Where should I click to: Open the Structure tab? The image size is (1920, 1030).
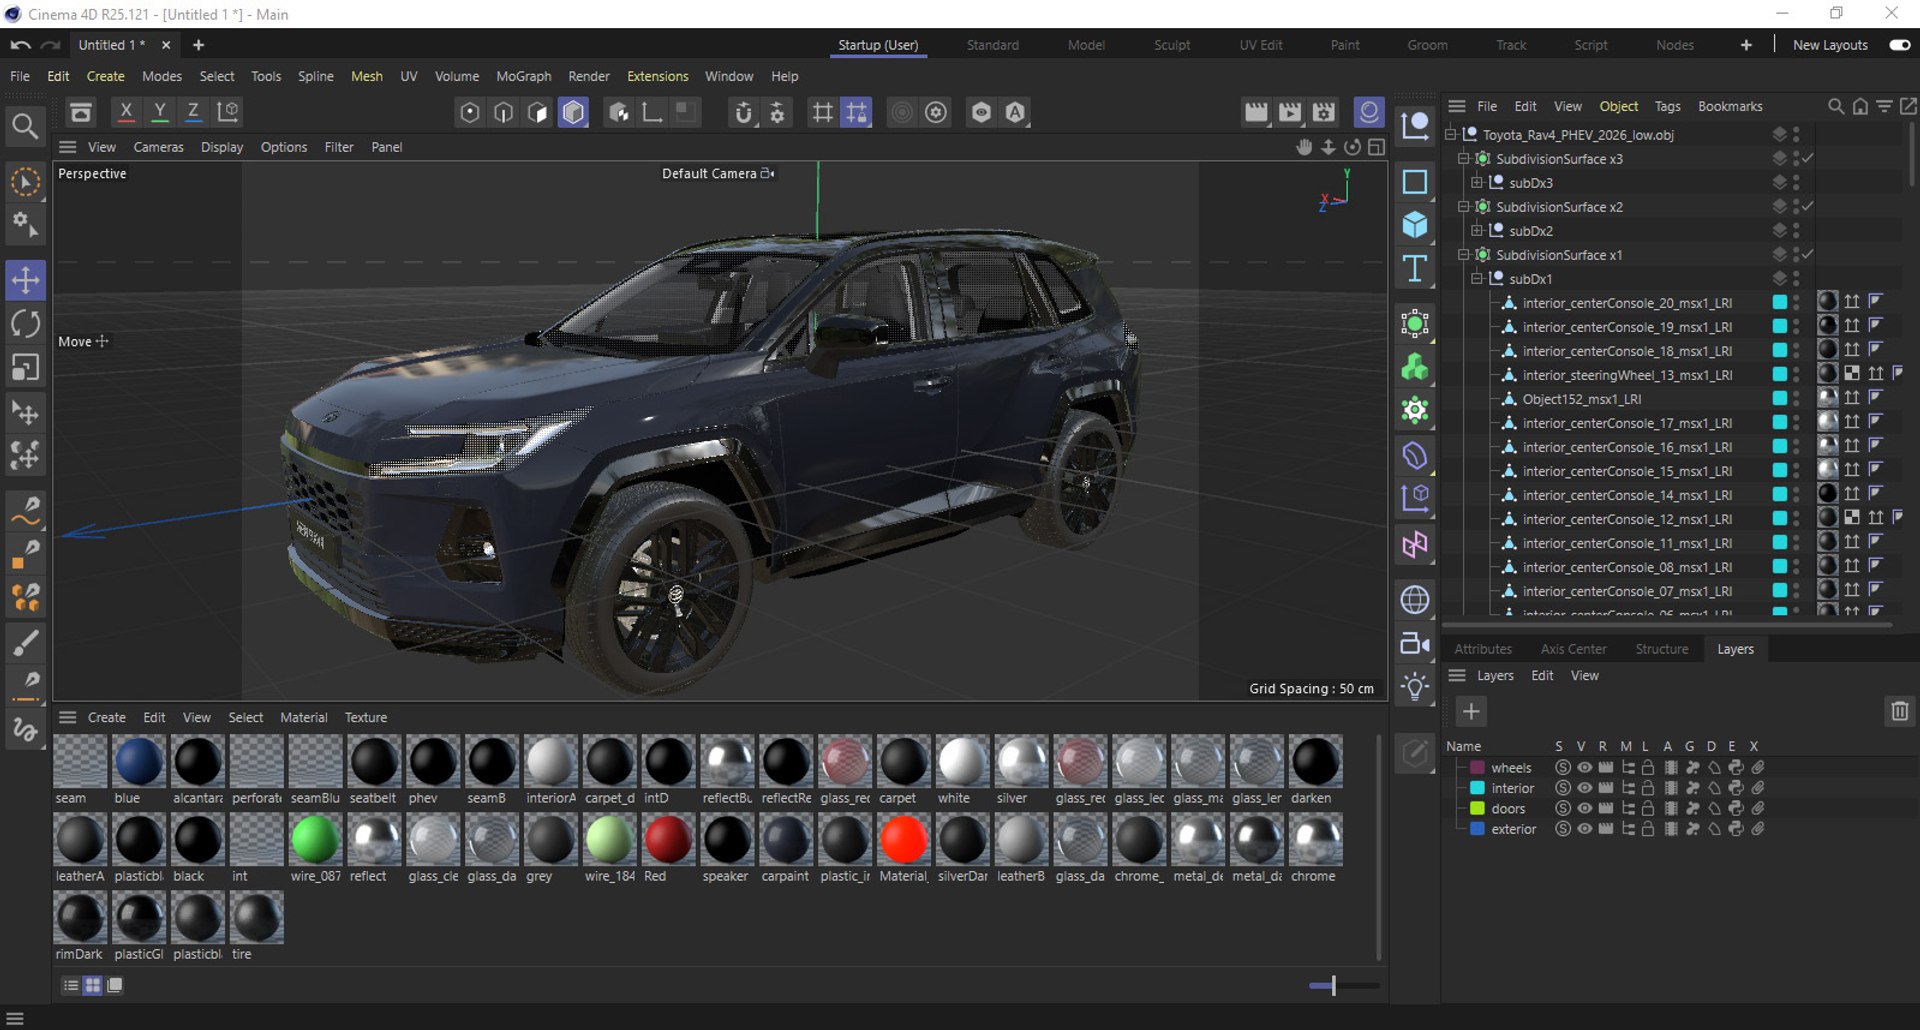1662,649
